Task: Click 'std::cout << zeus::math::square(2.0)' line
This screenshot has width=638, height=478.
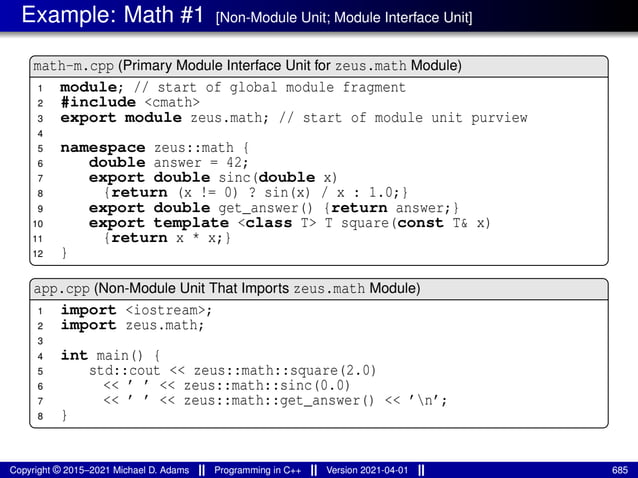Action: click(x=232, y=371)
